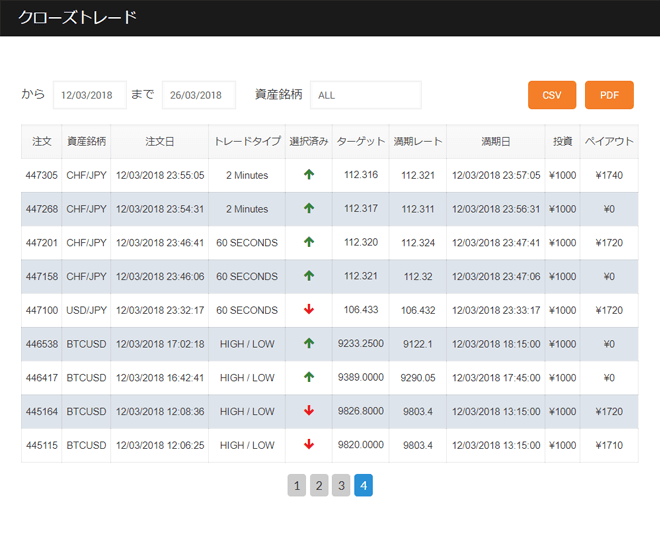Click the green up arrow in row 447201
This screenshot has height=550, width=660.
coord(309,242)
